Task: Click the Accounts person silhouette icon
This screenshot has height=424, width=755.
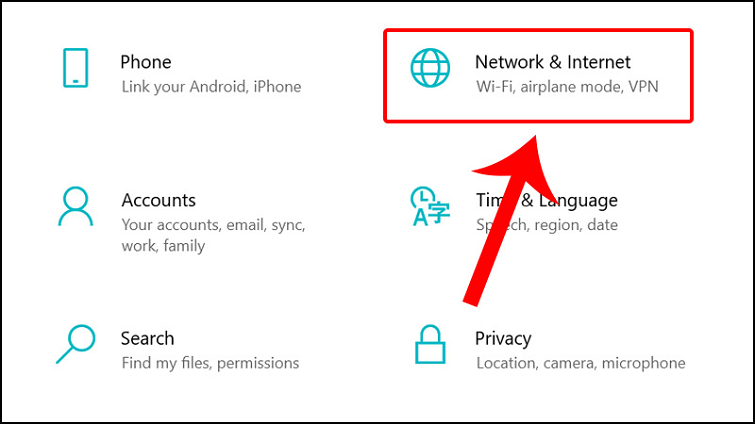Action: [76, 206]
